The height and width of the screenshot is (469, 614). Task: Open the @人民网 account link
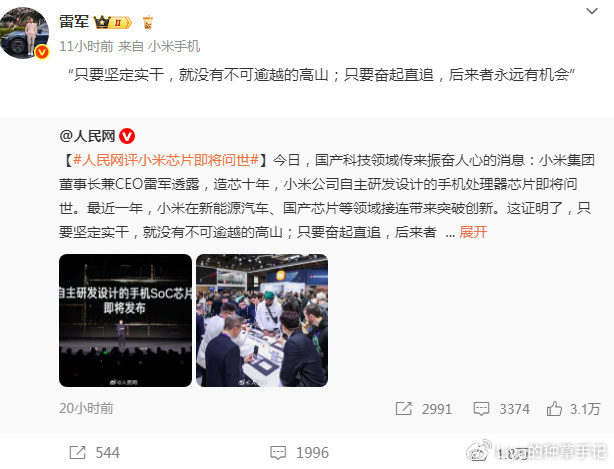point(87,136)
